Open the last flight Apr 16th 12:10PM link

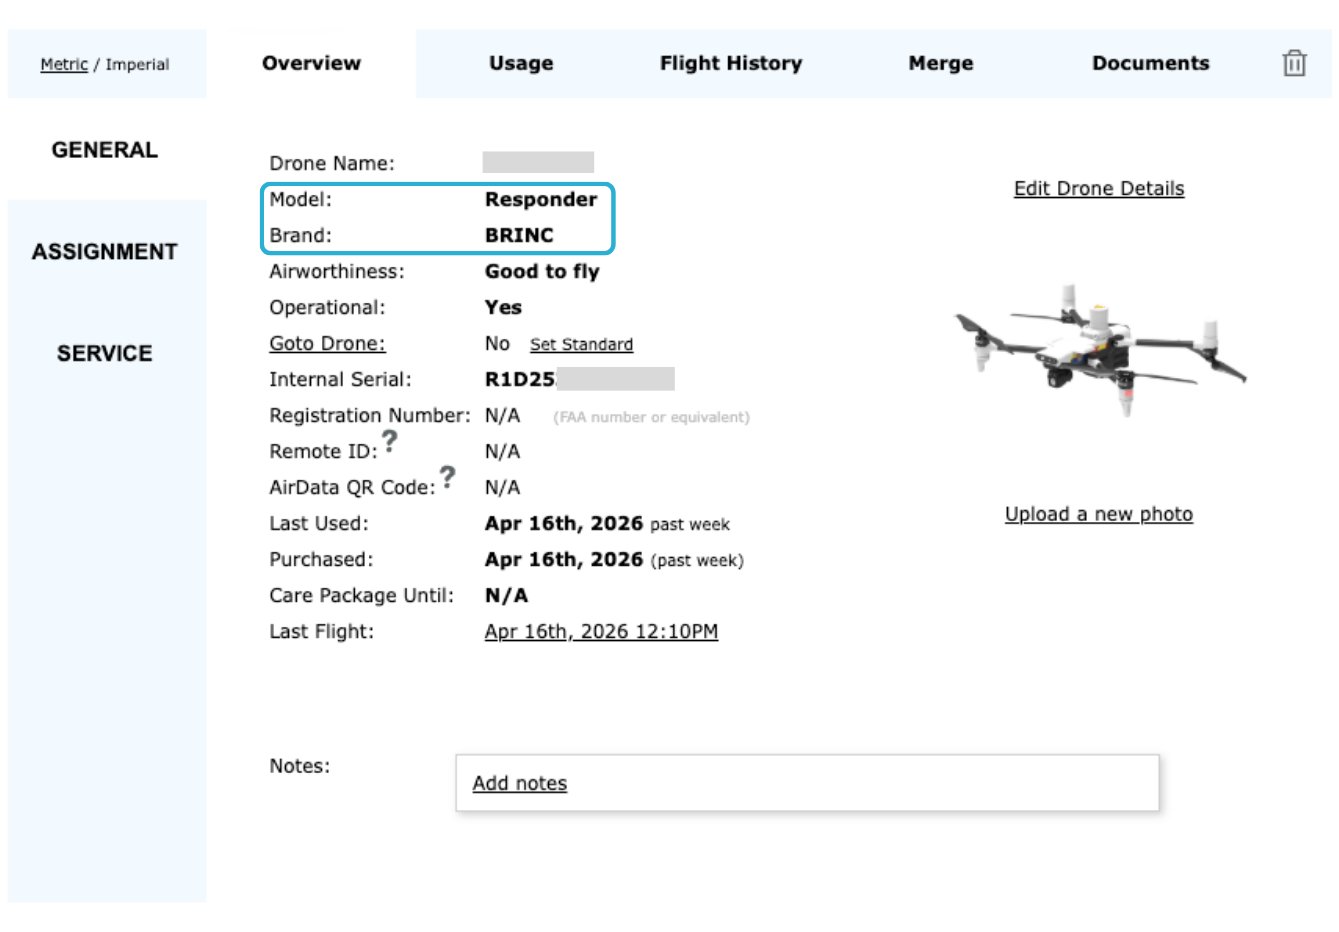(x=601, y=632)
